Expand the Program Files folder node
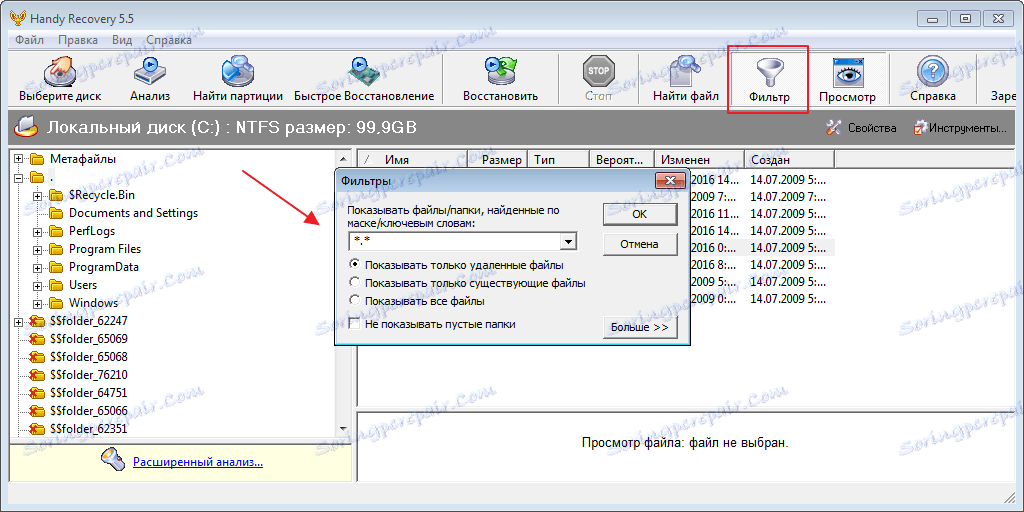 click(x=37, y=249)
